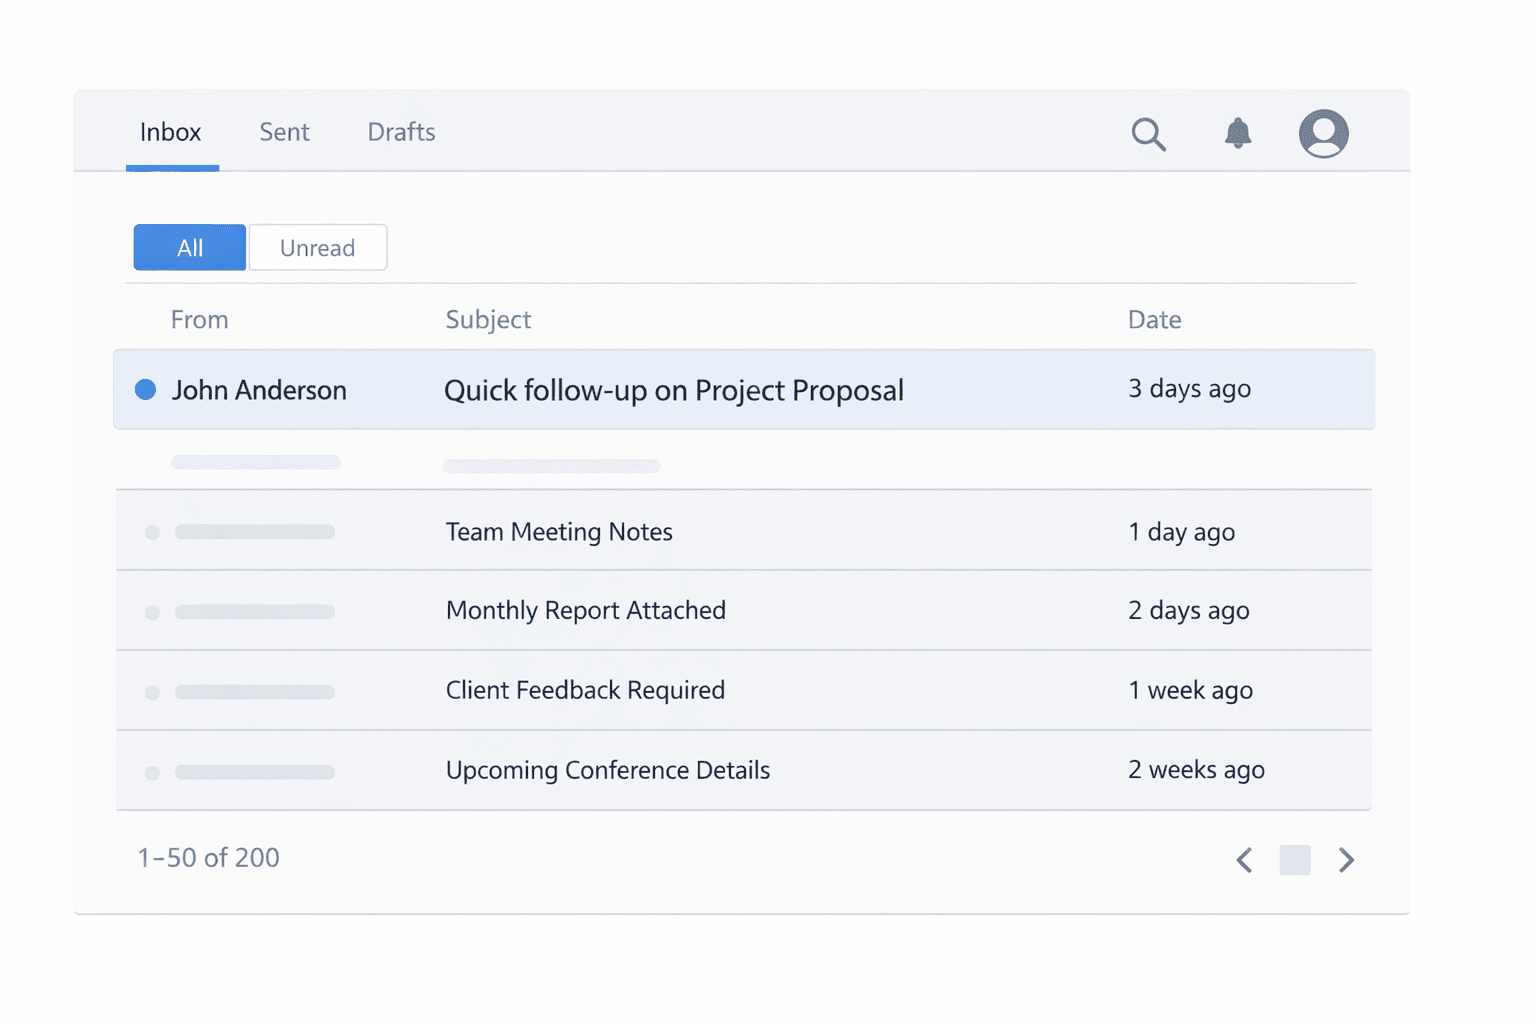This screenshot has width=1536, height=1024.
Task: Open the email Upcoming Conference Details
Action: (x=607, y=770)
